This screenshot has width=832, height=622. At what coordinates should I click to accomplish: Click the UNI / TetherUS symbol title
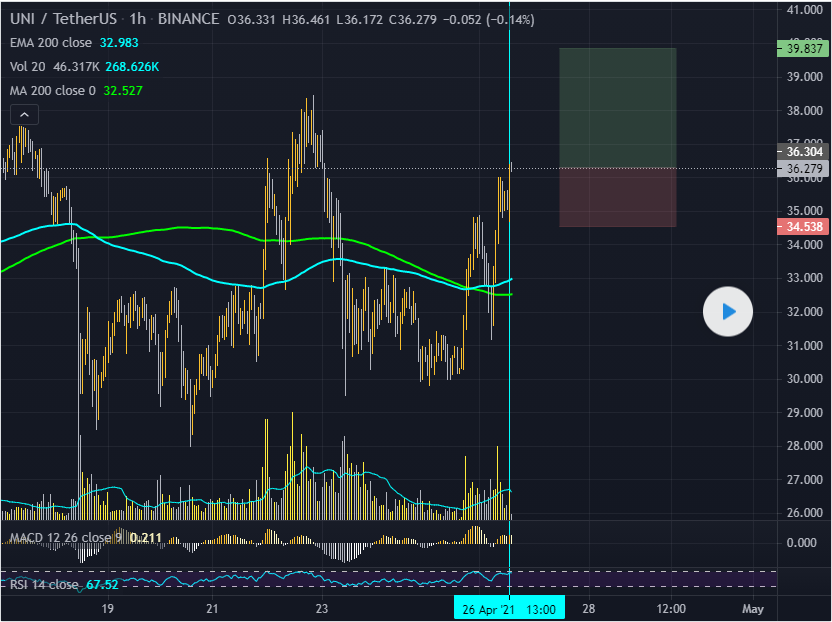click(61, 20)
